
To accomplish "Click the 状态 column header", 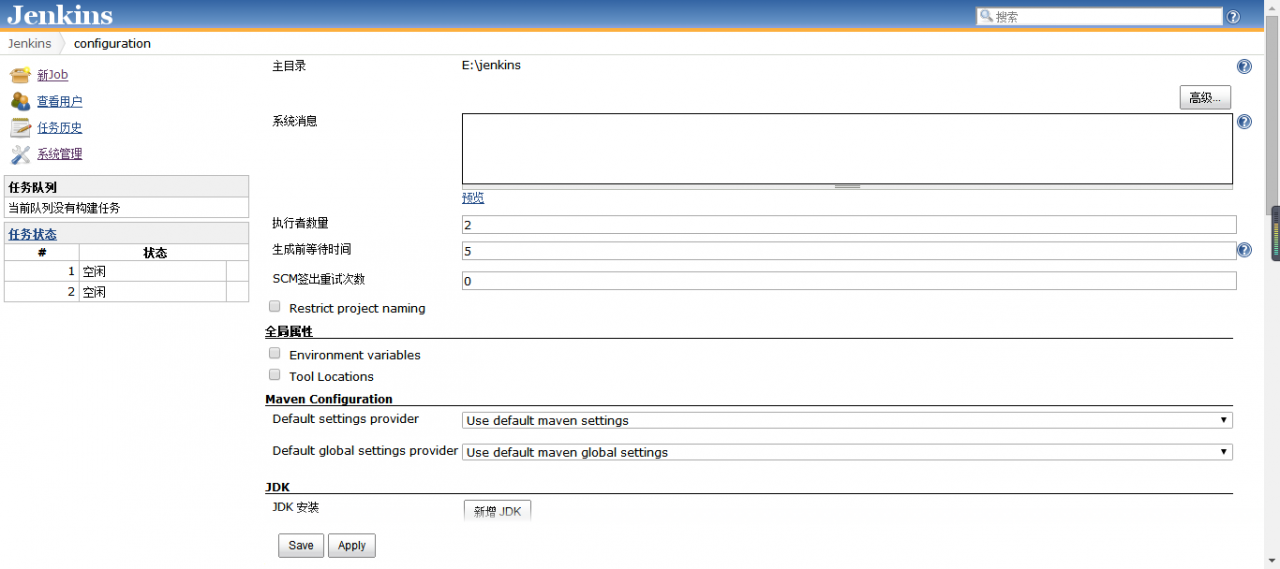I will (x=155, y=253).
